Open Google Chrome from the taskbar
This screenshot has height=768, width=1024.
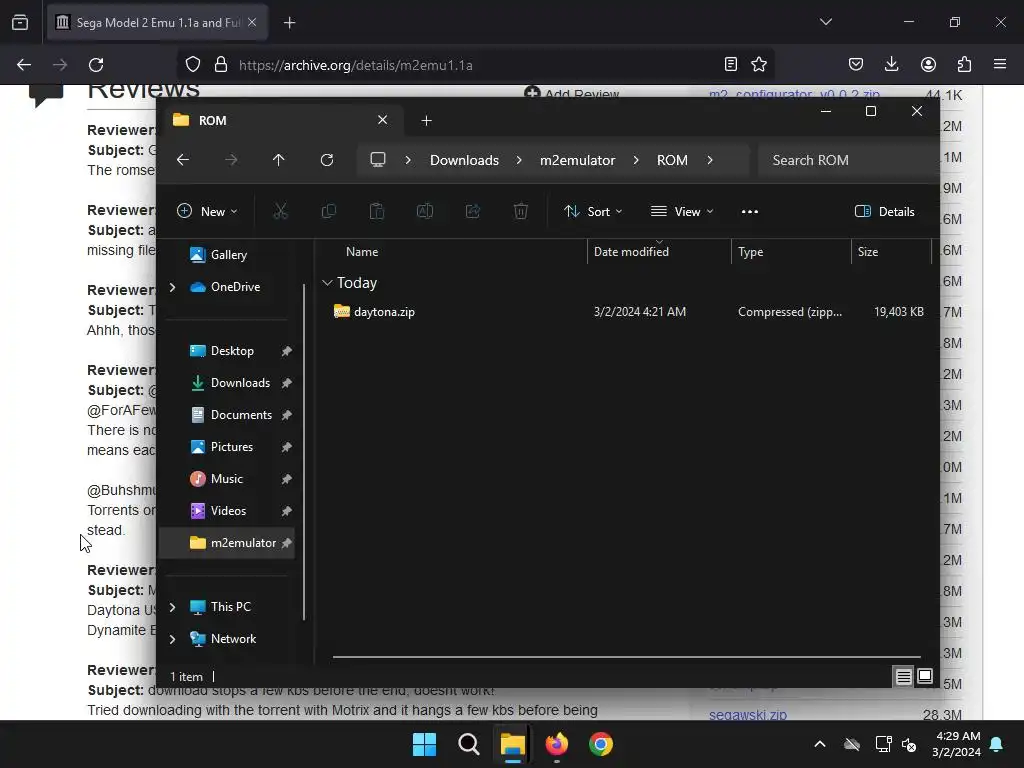(601, 744)
